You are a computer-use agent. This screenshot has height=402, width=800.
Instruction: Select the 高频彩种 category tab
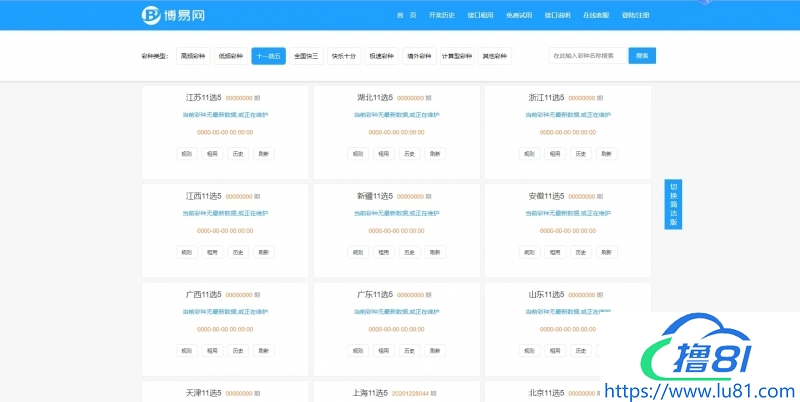point(193,57)
